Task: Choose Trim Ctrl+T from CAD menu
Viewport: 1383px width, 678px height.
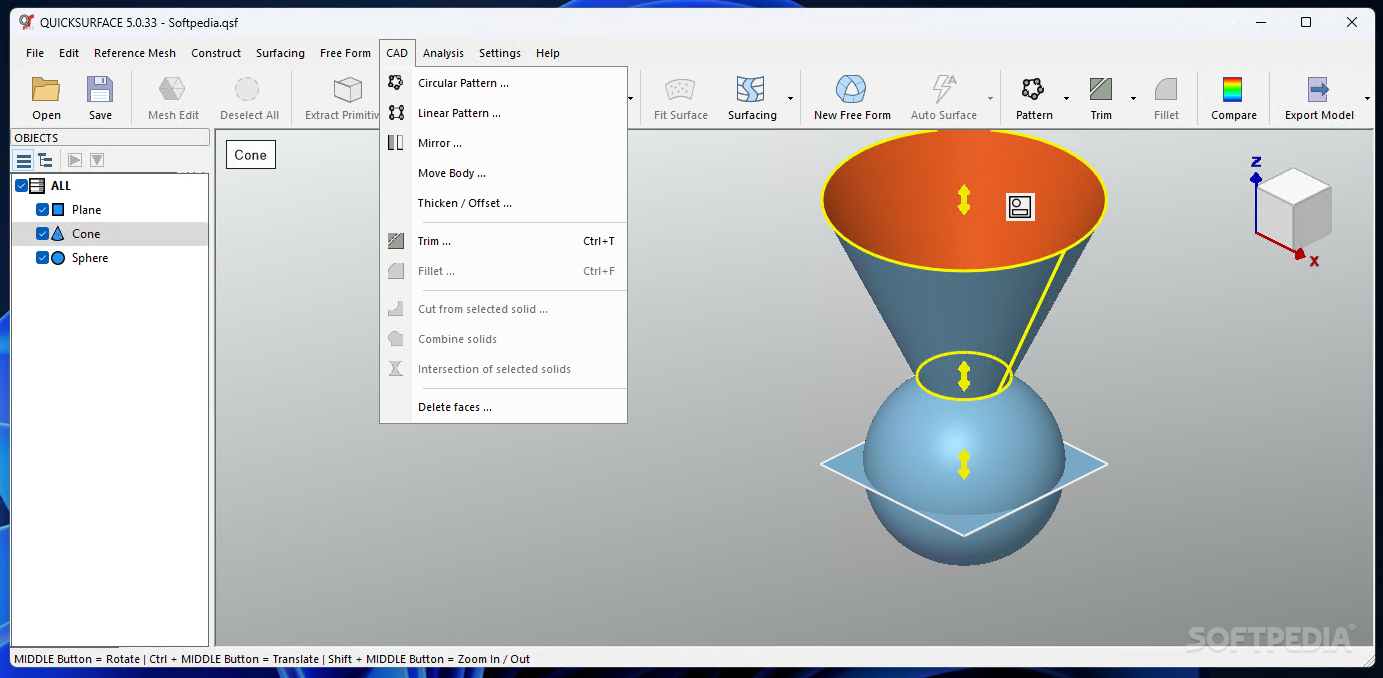Action: [503, 241]
